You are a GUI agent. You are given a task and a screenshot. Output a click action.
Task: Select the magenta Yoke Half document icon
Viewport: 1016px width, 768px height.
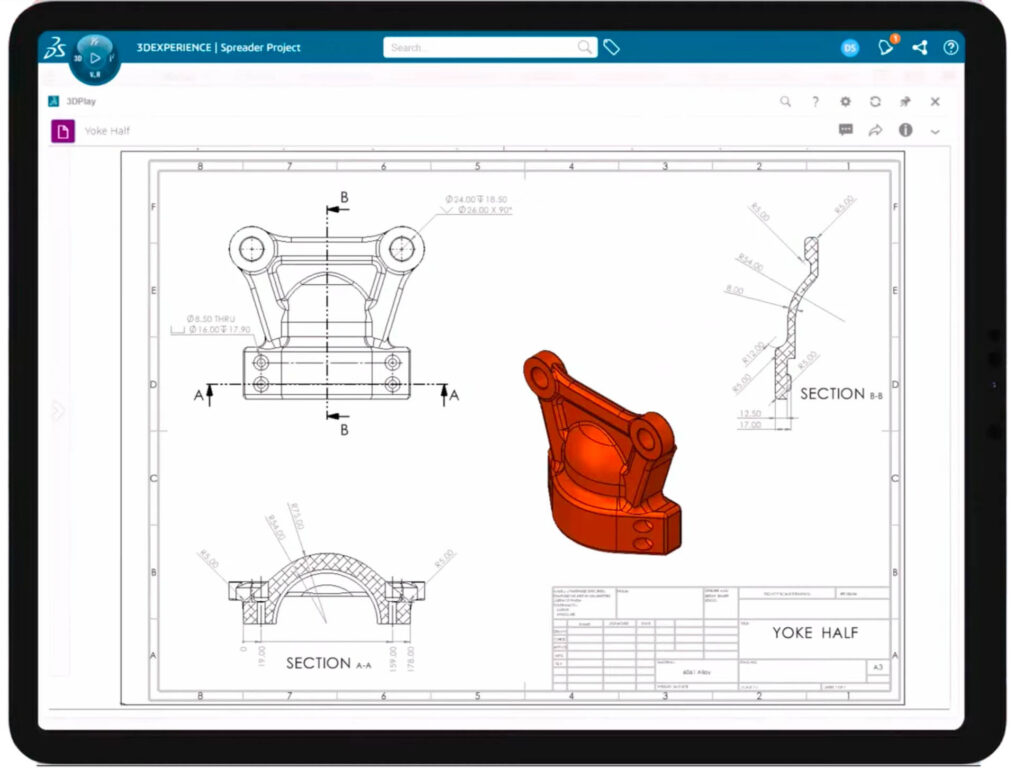click(62, 131)
